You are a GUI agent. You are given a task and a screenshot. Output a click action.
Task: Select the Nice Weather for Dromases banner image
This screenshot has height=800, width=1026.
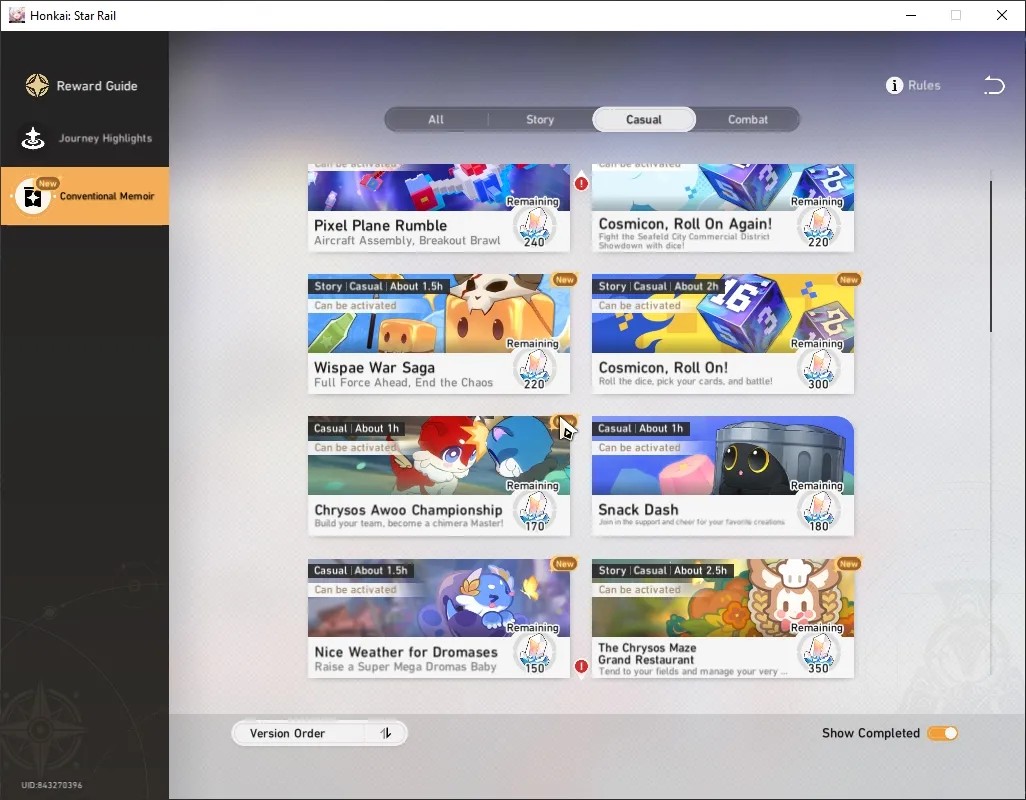click(x=438, y=597)
